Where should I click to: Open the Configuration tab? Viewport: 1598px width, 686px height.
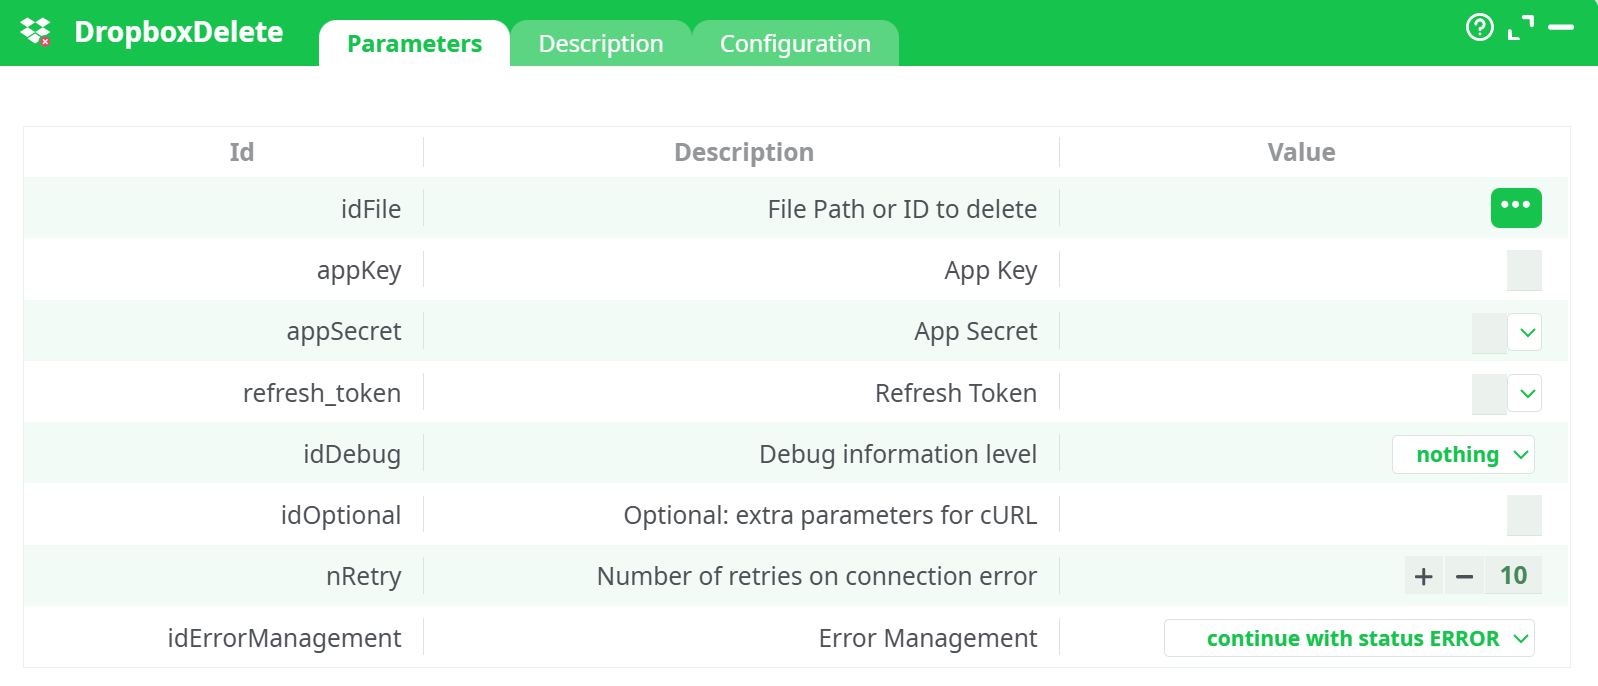coord(795,44)
